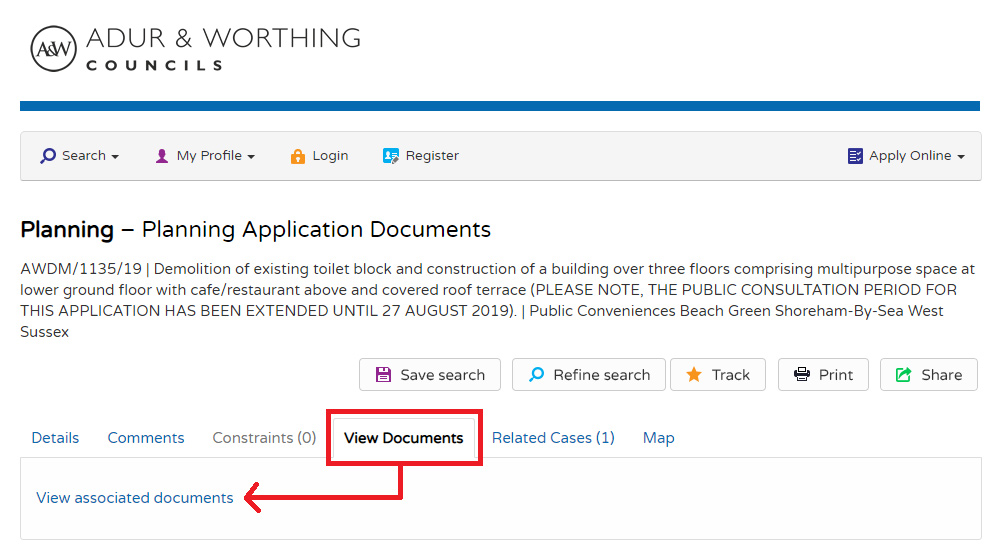
Task: Expand the My Profile dropdown caret
Action: pyautogui.click(x=251, y=157)
